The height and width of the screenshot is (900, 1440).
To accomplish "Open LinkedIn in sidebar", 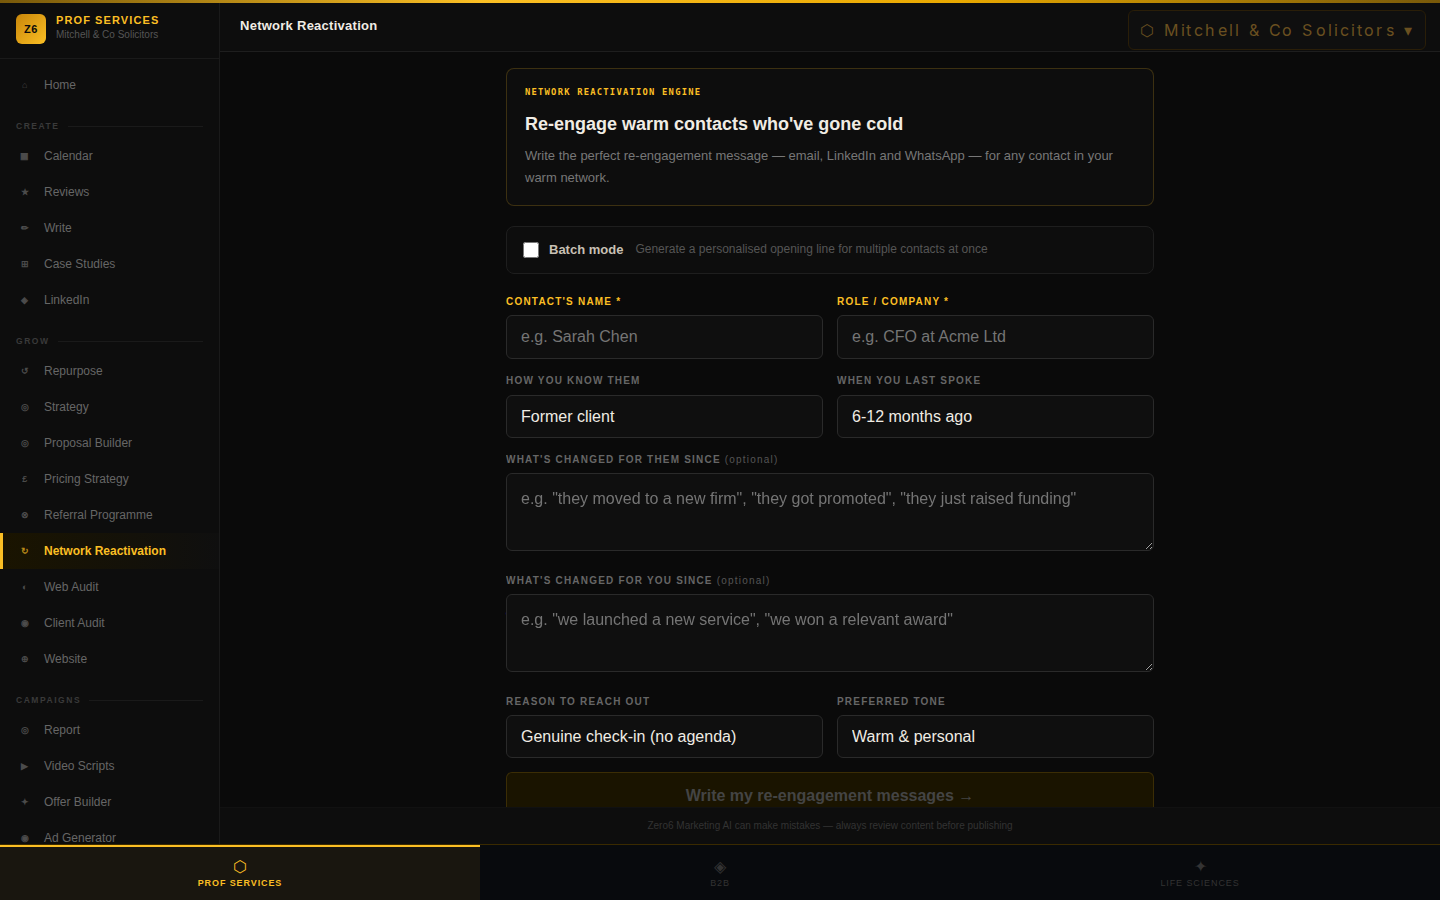I will click(x=110, y=300).
